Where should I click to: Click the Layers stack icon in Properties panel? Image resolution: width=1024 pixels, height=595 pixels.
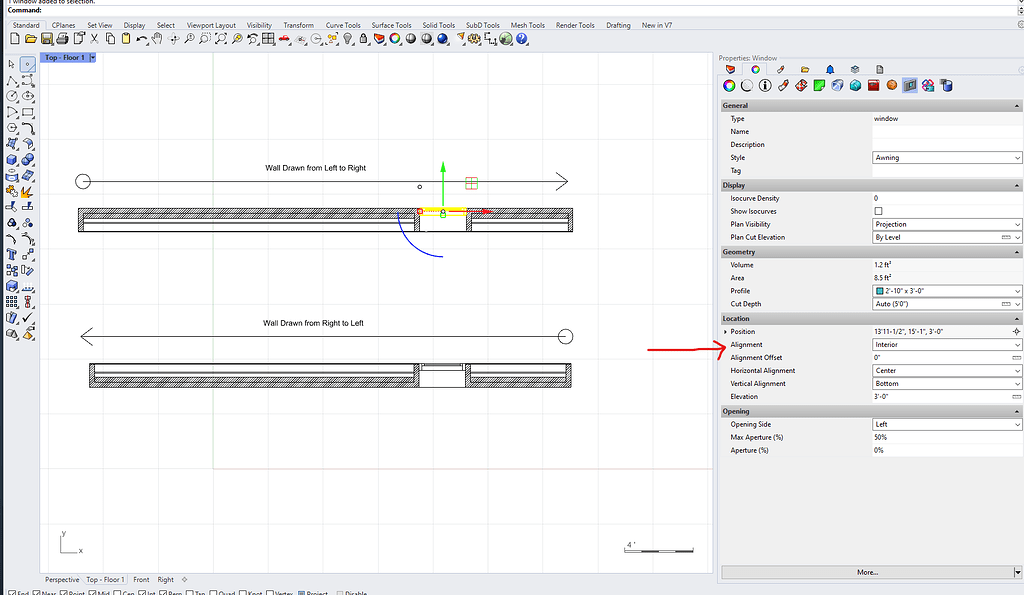[855, 68]
